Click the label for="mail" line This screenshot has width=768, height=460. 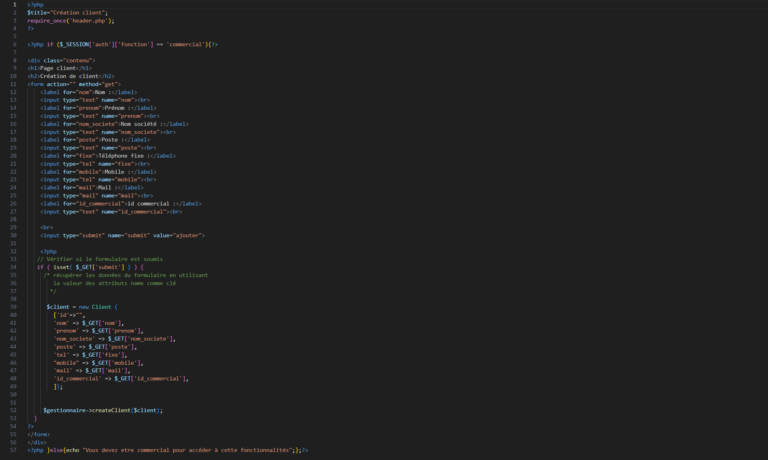tap(92, 188)
